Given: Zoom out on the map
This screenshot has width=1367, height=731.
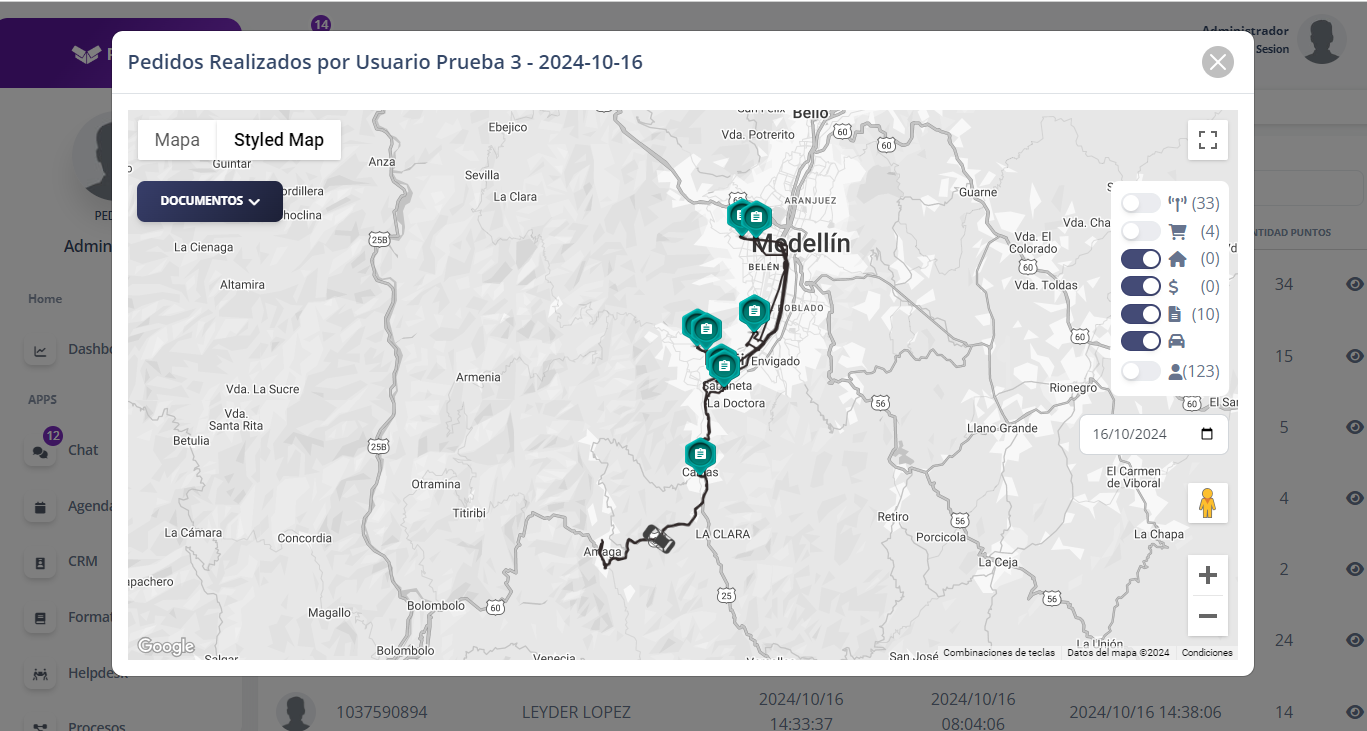Looking at the screenshot, I should (x=1208, y=616).
